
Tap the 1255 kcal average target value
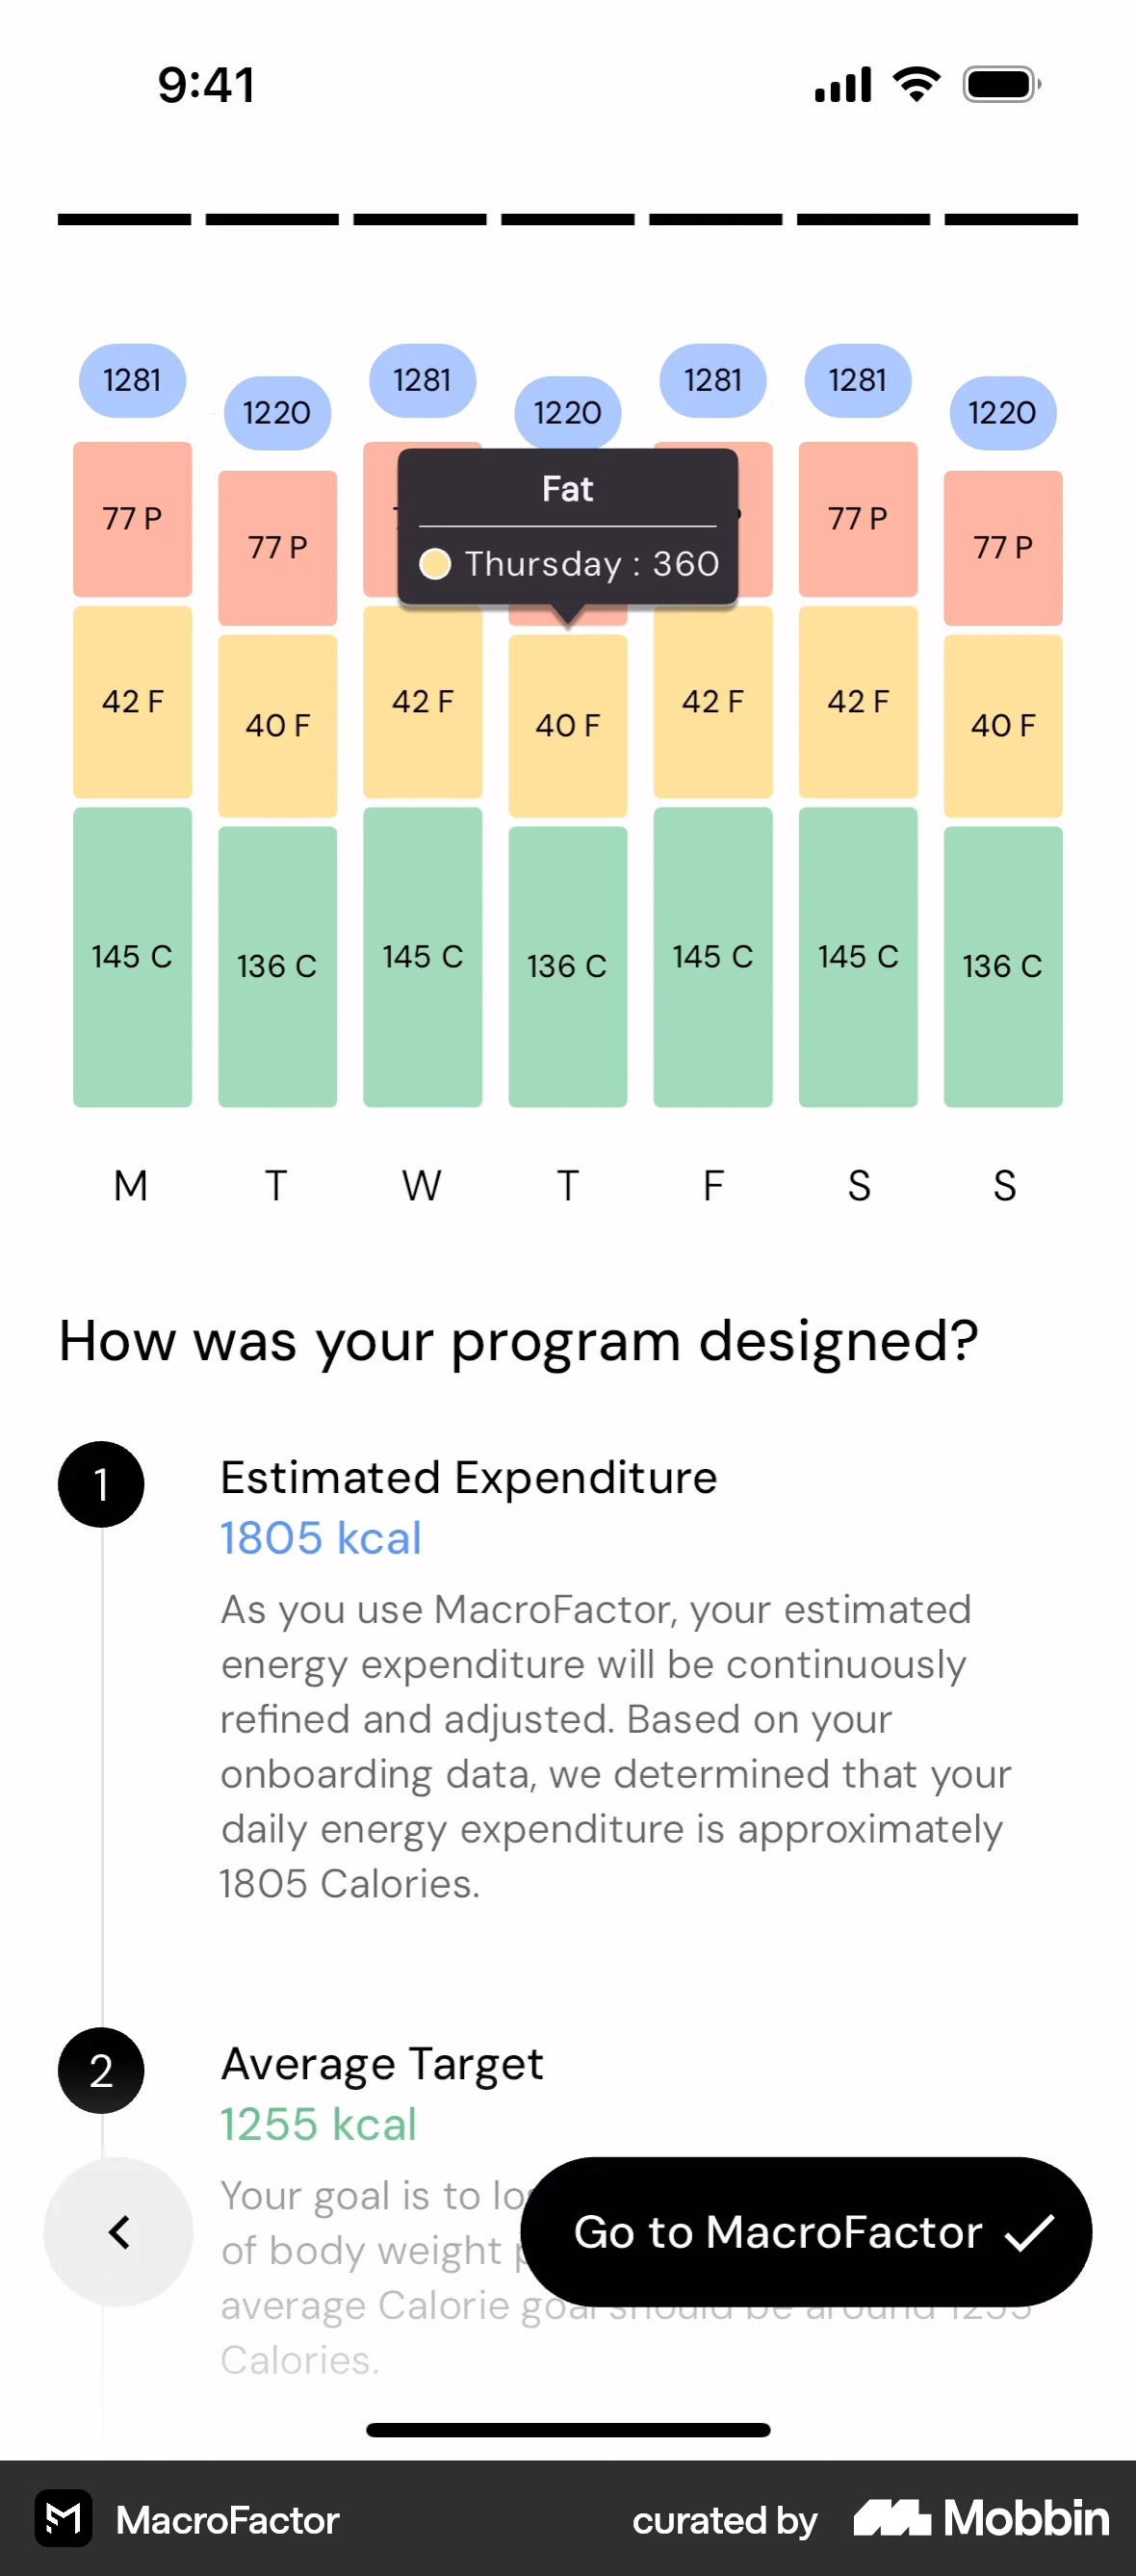point(318,2124)
